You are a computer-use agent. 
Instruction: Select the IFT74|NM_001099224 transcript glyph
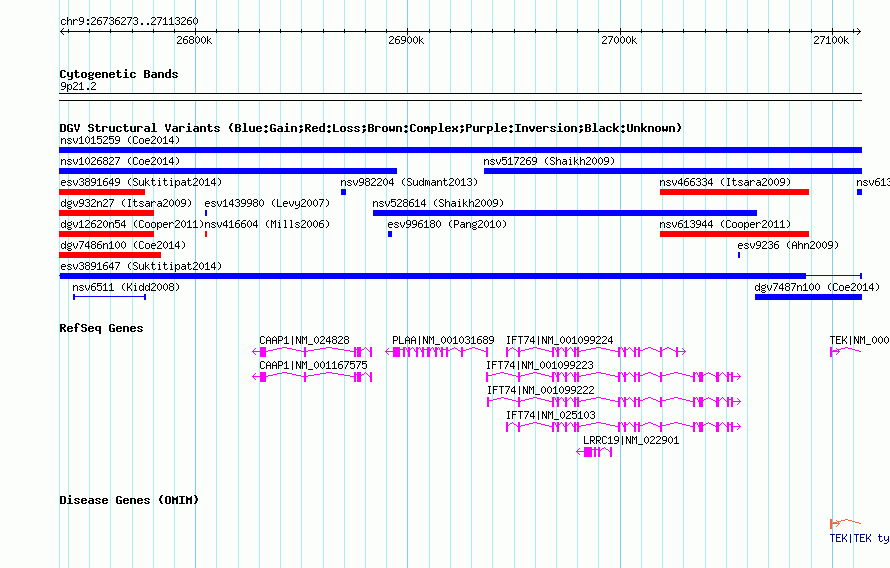coord(596,352)
